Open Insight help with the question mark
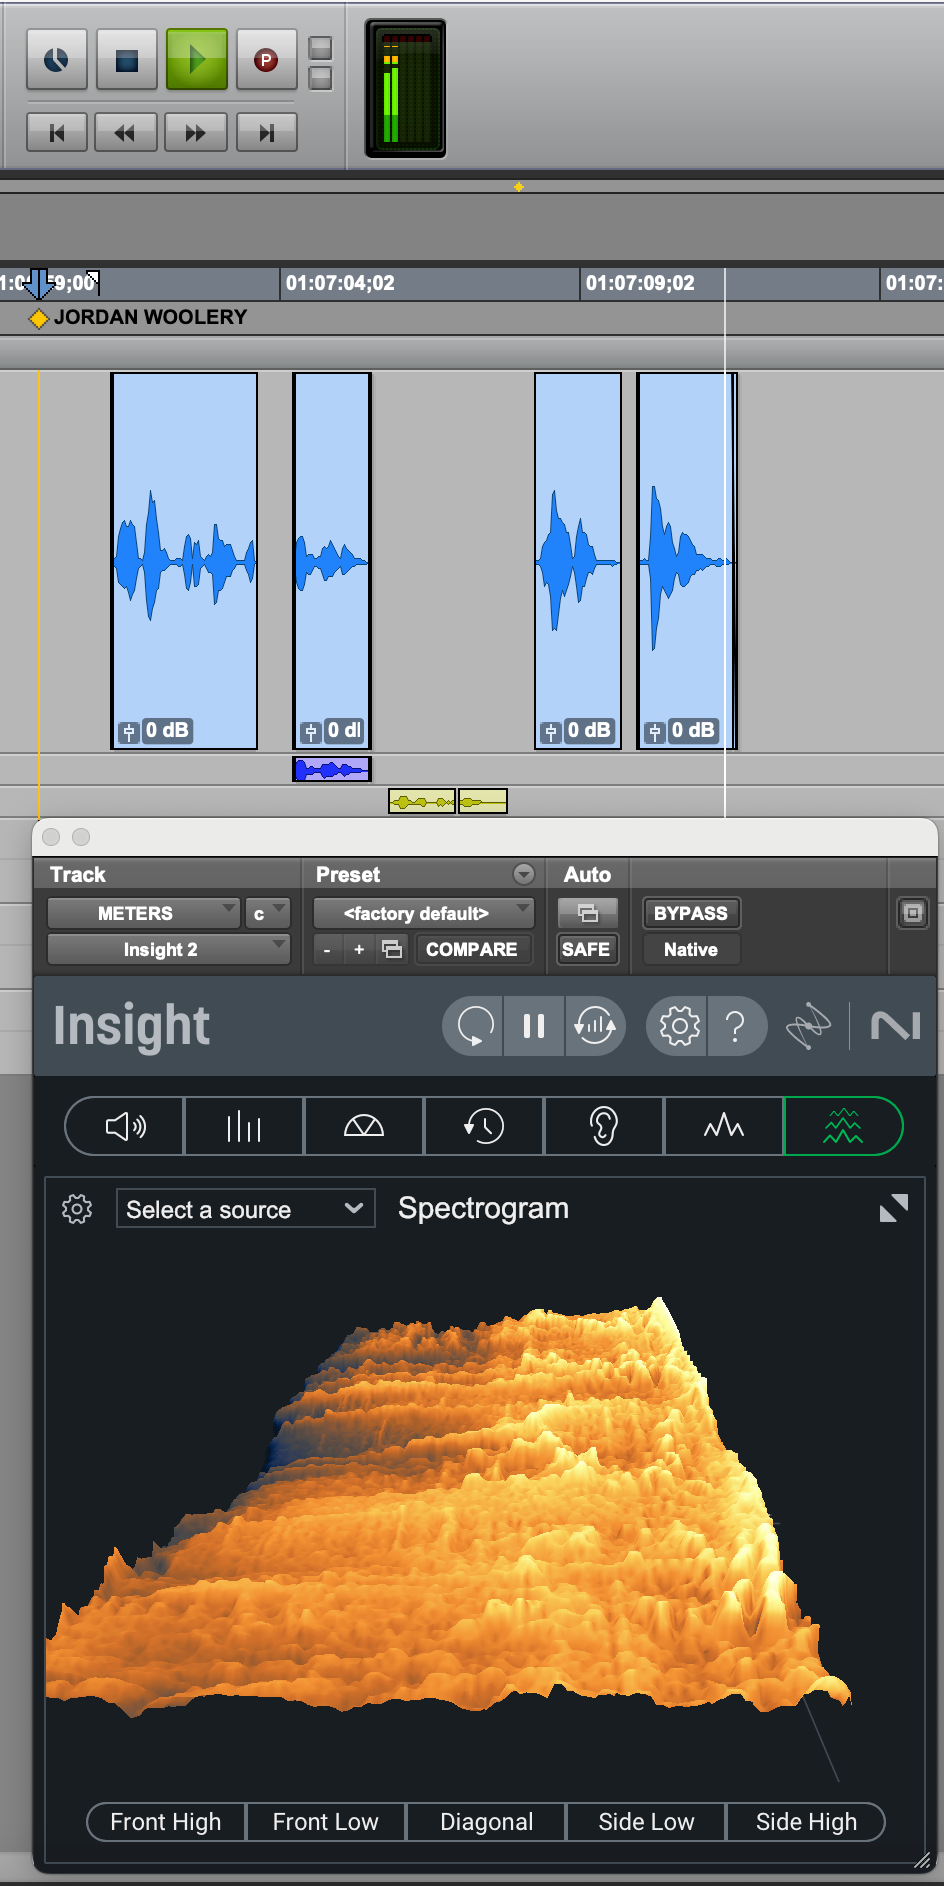Viewport: 944px width, 1886px height. 736,1026
